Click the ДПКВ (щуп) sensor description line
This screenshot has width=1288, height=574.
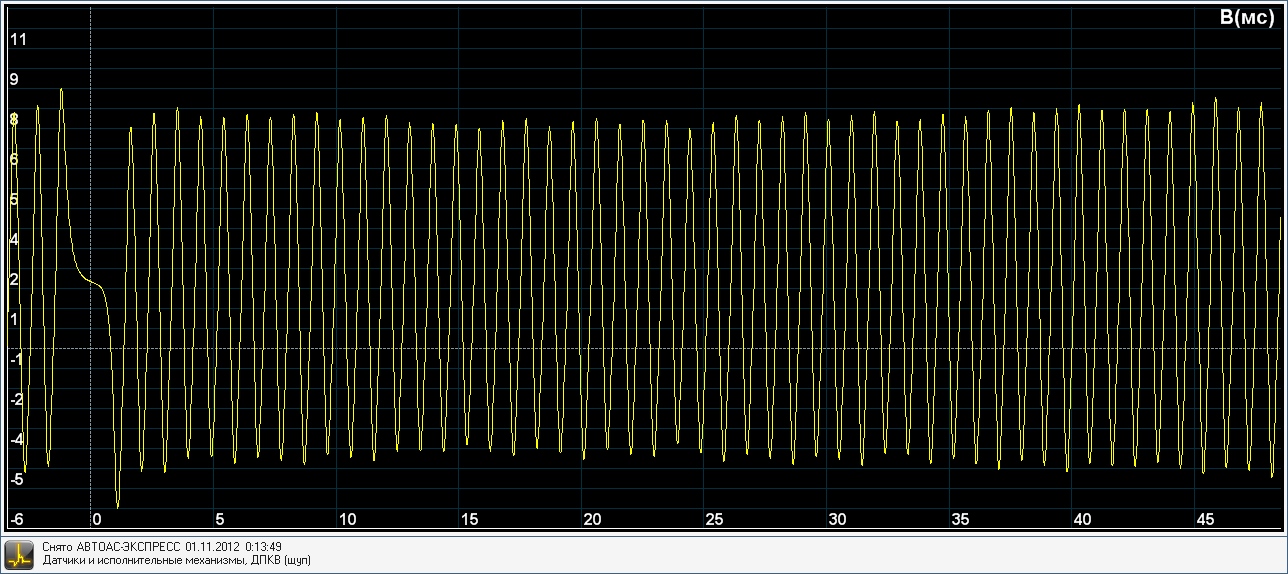[x=177, y=561]
